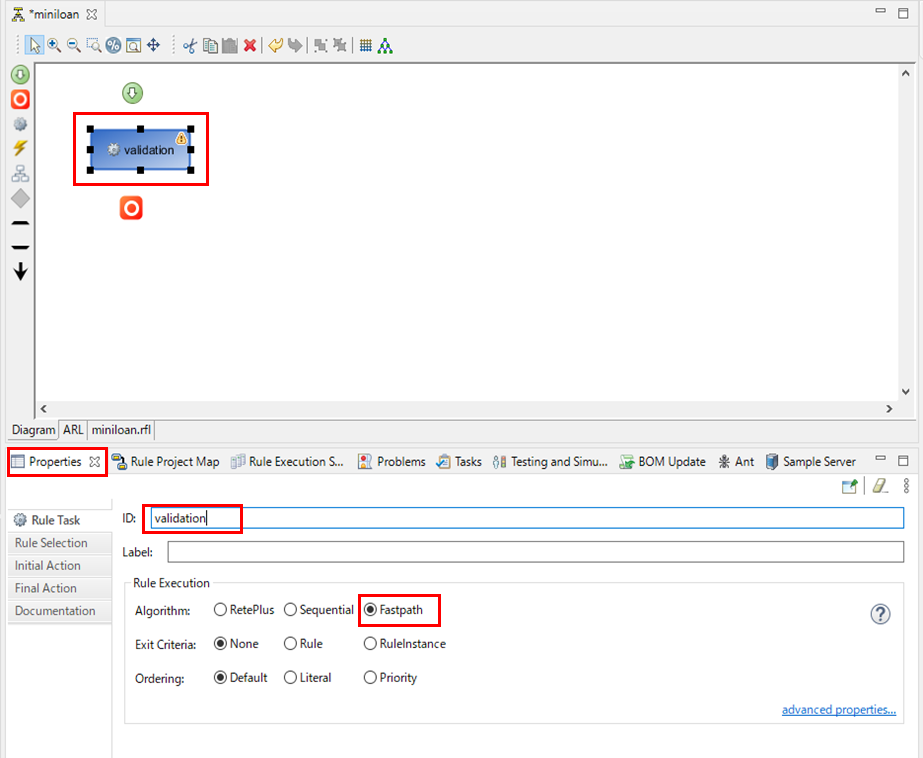
Task: Open the Properties view menu (three dots)
Action: point(906,486)
